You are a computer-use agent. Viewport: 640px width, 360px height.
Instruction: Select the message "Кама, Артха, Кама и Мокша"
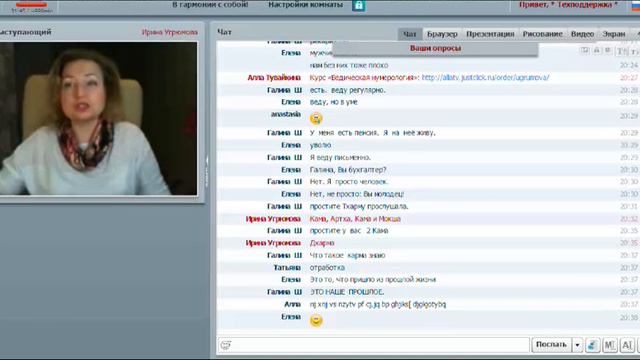click(x=355, y=219)
